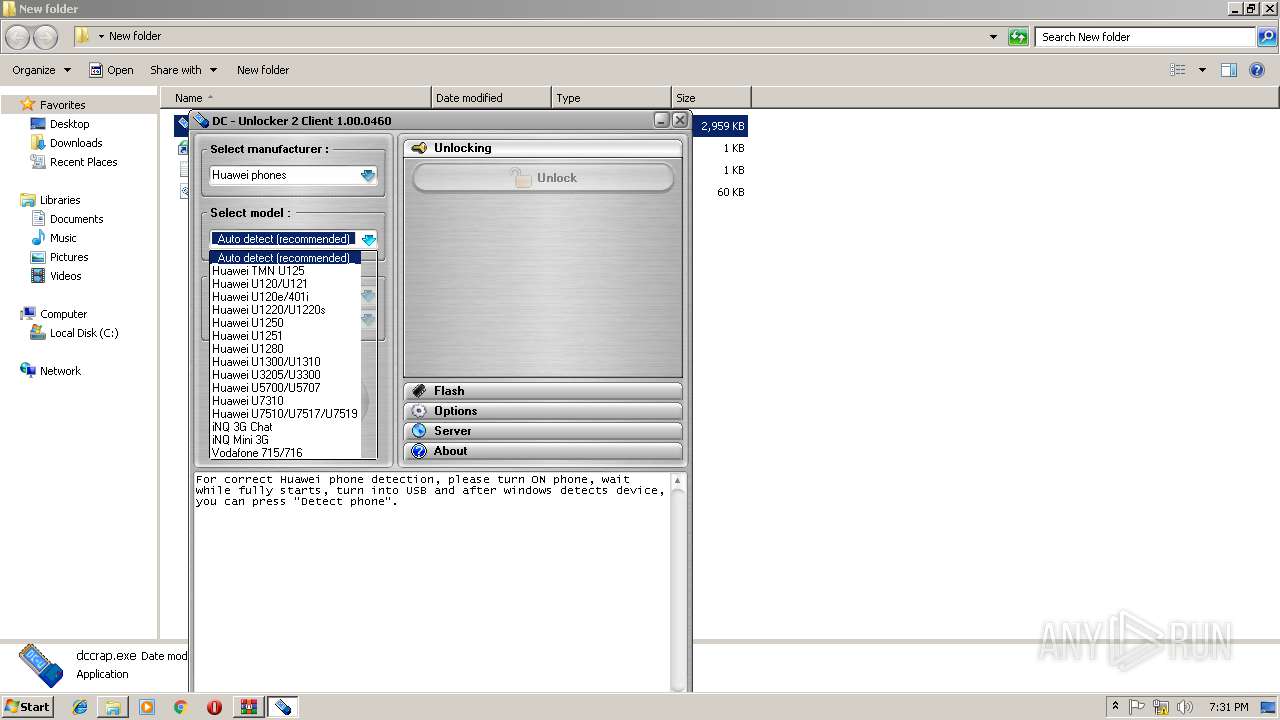1280x720 pixels.
Task: Click New folder toolbar button
Action: pos(263,70)
